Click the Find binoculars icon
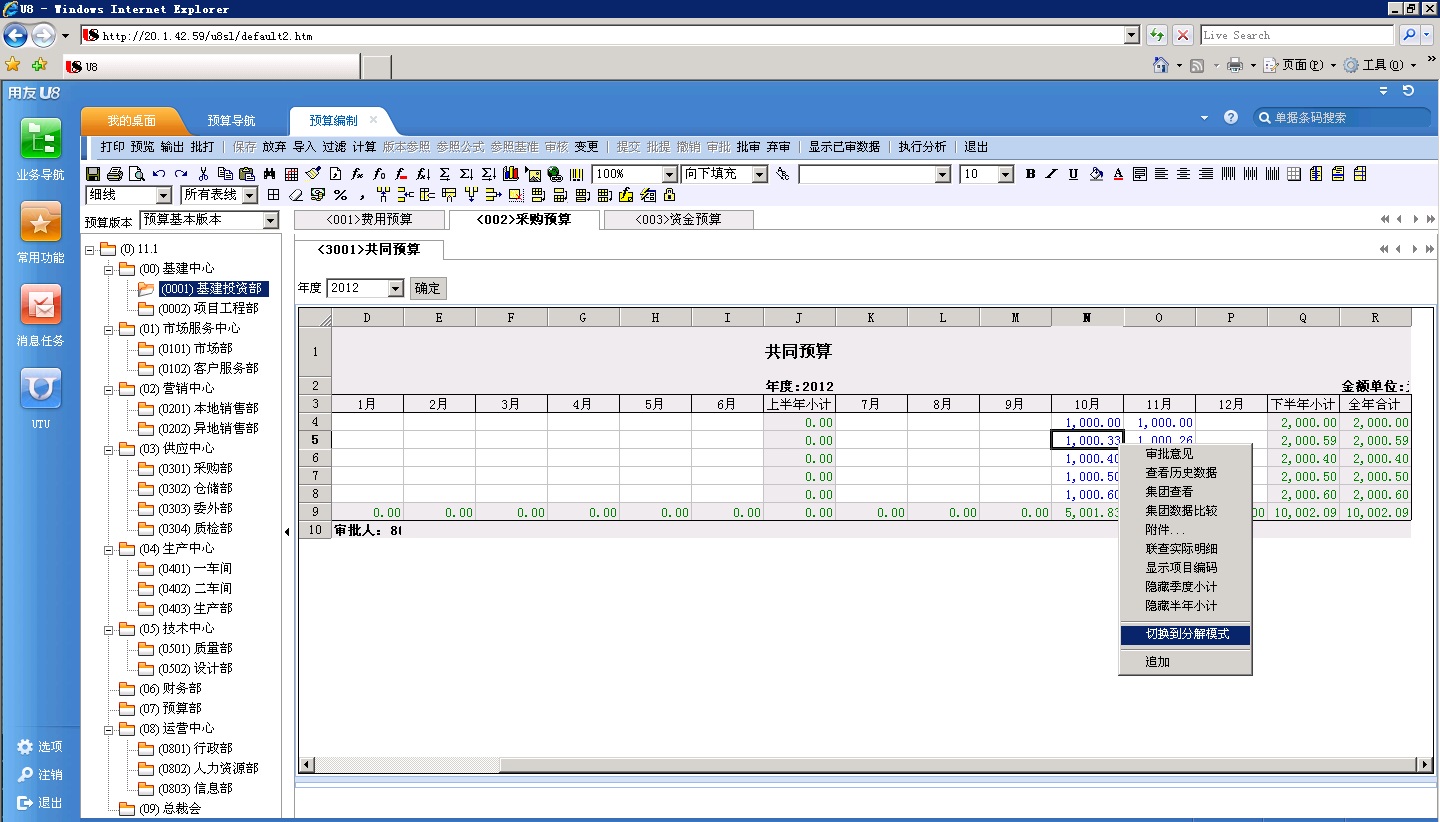This screenshot has height=822, width=1440. (x=269, y=174)
